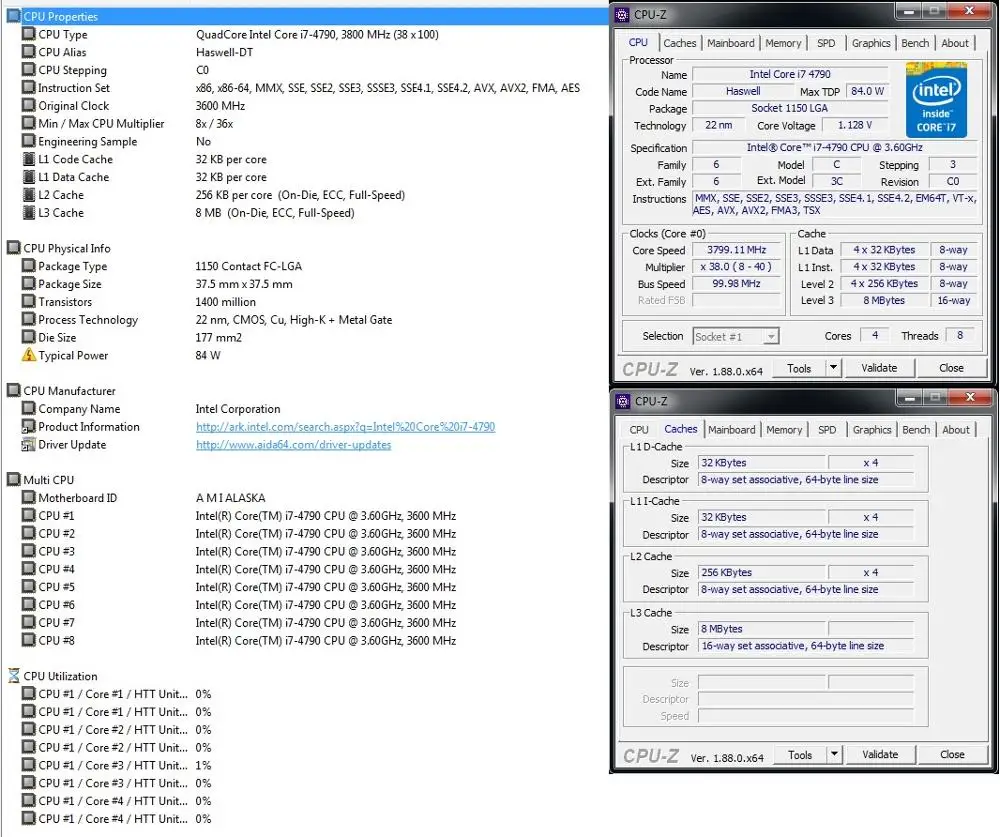
Task: Open Graphics tab in upper CPU-Z window
Action: pyautogui.click(x=871, y=43)
